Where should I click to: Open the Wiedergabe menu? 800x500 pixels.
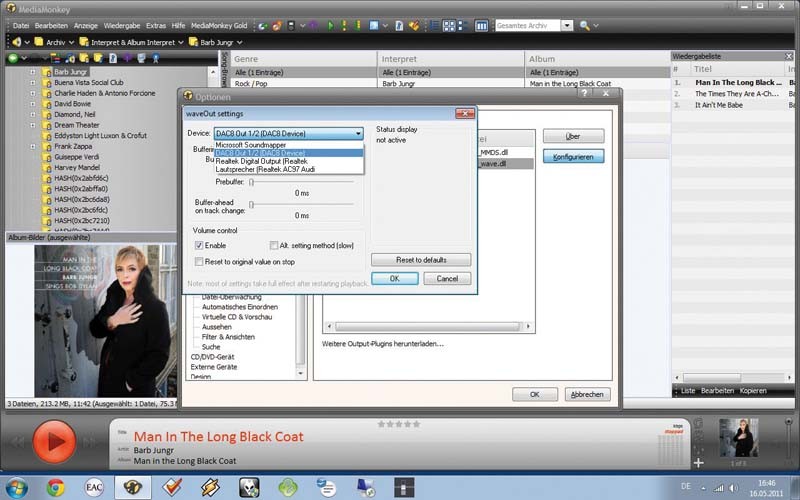122,26
